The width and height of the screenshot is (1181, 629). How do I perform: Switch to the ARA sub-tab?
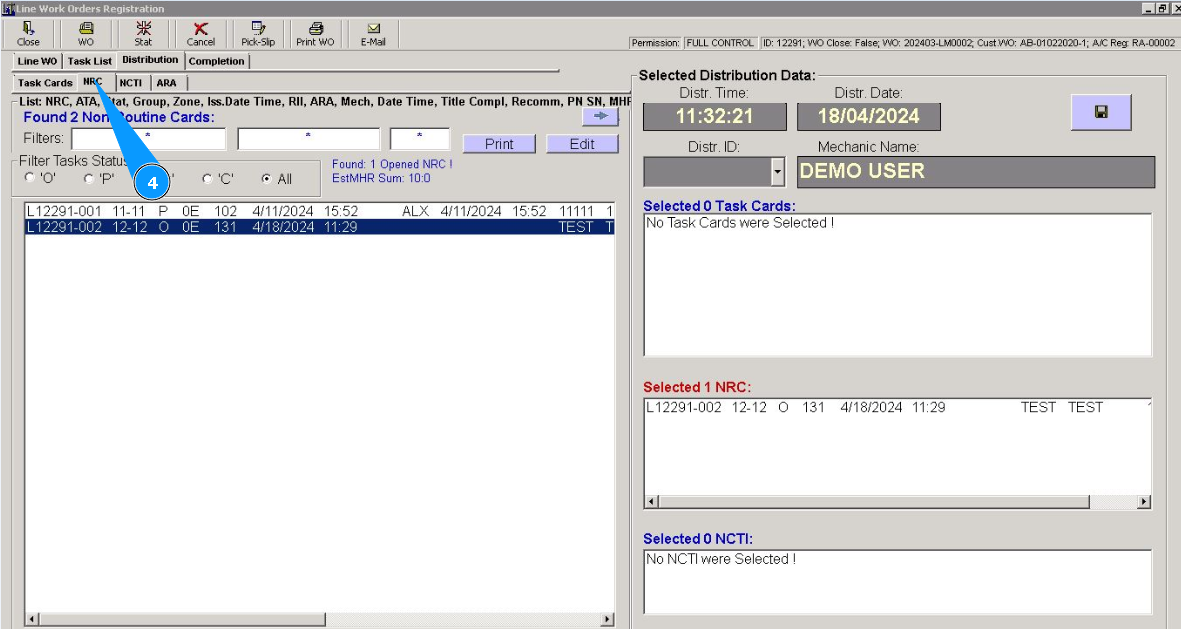pyautogui.click(x=166, y=83)
